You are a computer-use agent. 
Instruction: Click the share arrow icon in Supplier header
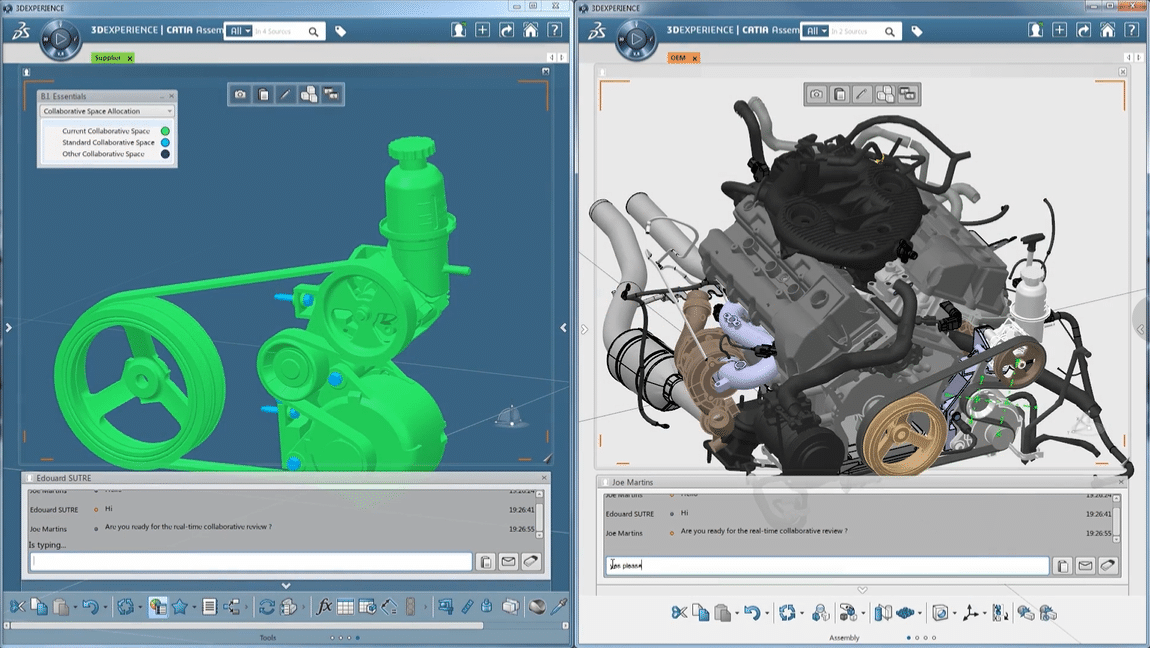507,30
